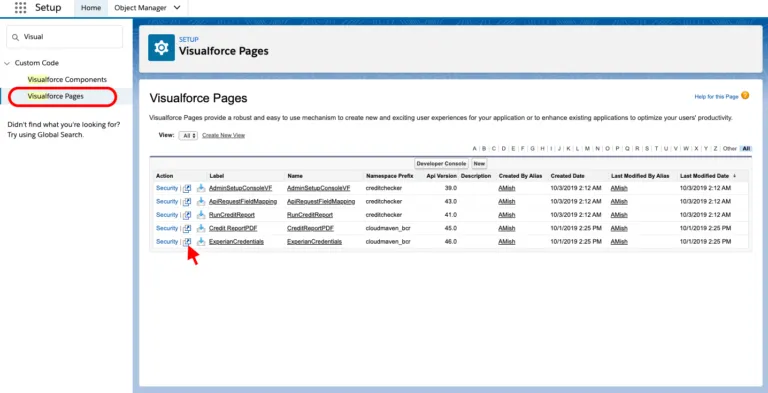Open preview icon for RunCreditReport row
The image size is (768, 393).
(187, 215)
